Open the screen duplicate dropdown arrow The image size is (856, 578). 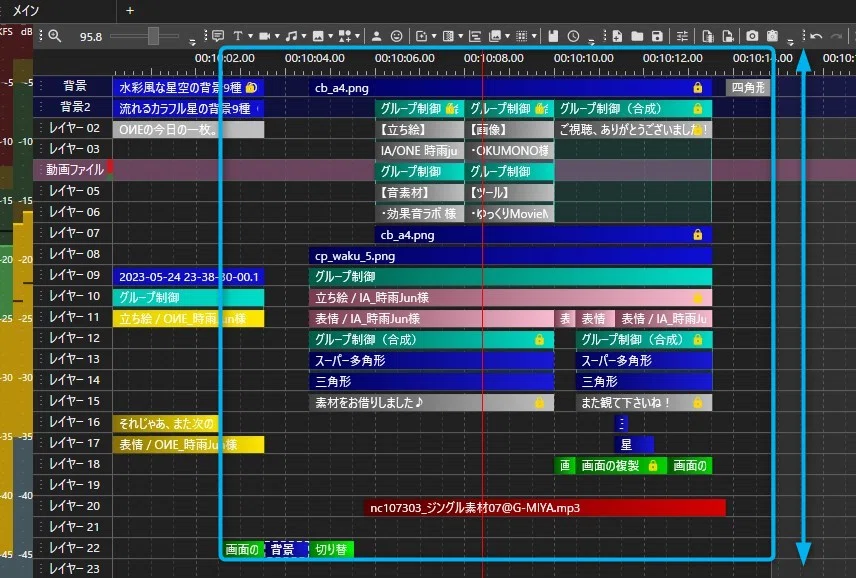[508, 36]
